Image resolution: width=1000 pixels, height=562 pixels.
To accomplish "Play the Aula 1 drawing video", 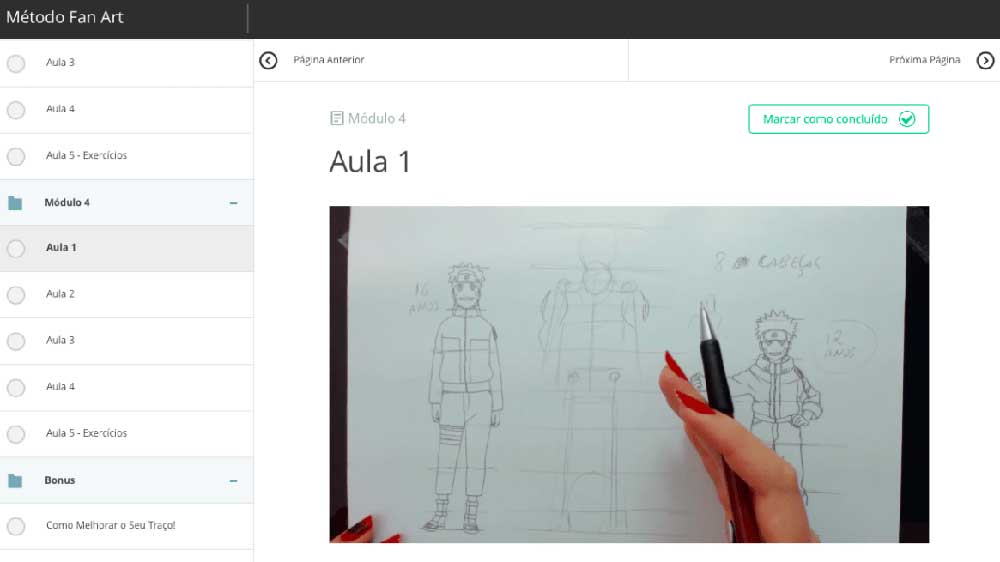I will (x=629, y=374).
